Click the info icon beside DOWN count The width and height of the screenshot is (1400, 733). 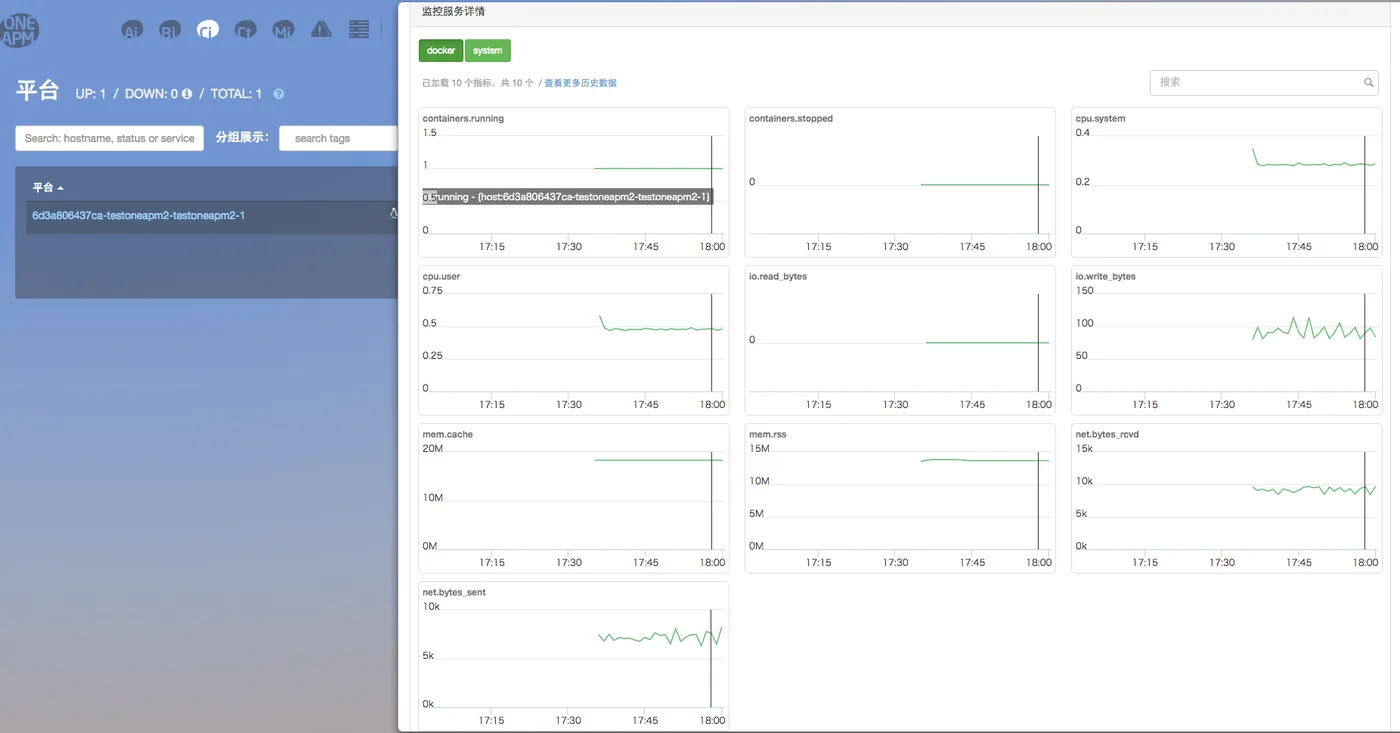click(x=187, y=93)
